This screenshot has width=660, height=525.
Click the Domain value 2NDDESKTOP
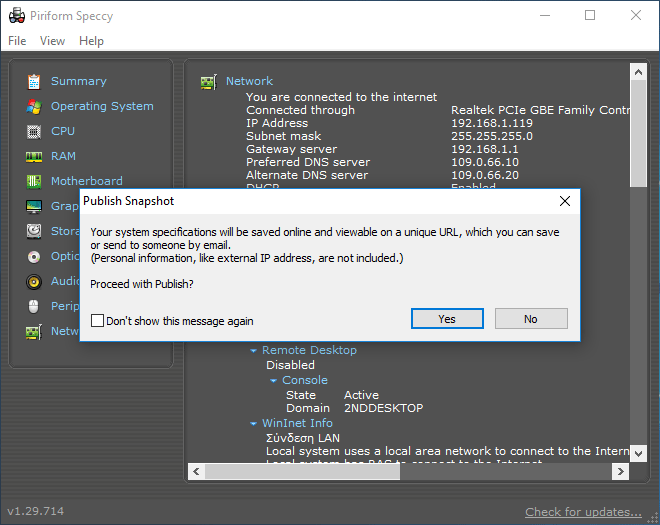pos(383,408)
